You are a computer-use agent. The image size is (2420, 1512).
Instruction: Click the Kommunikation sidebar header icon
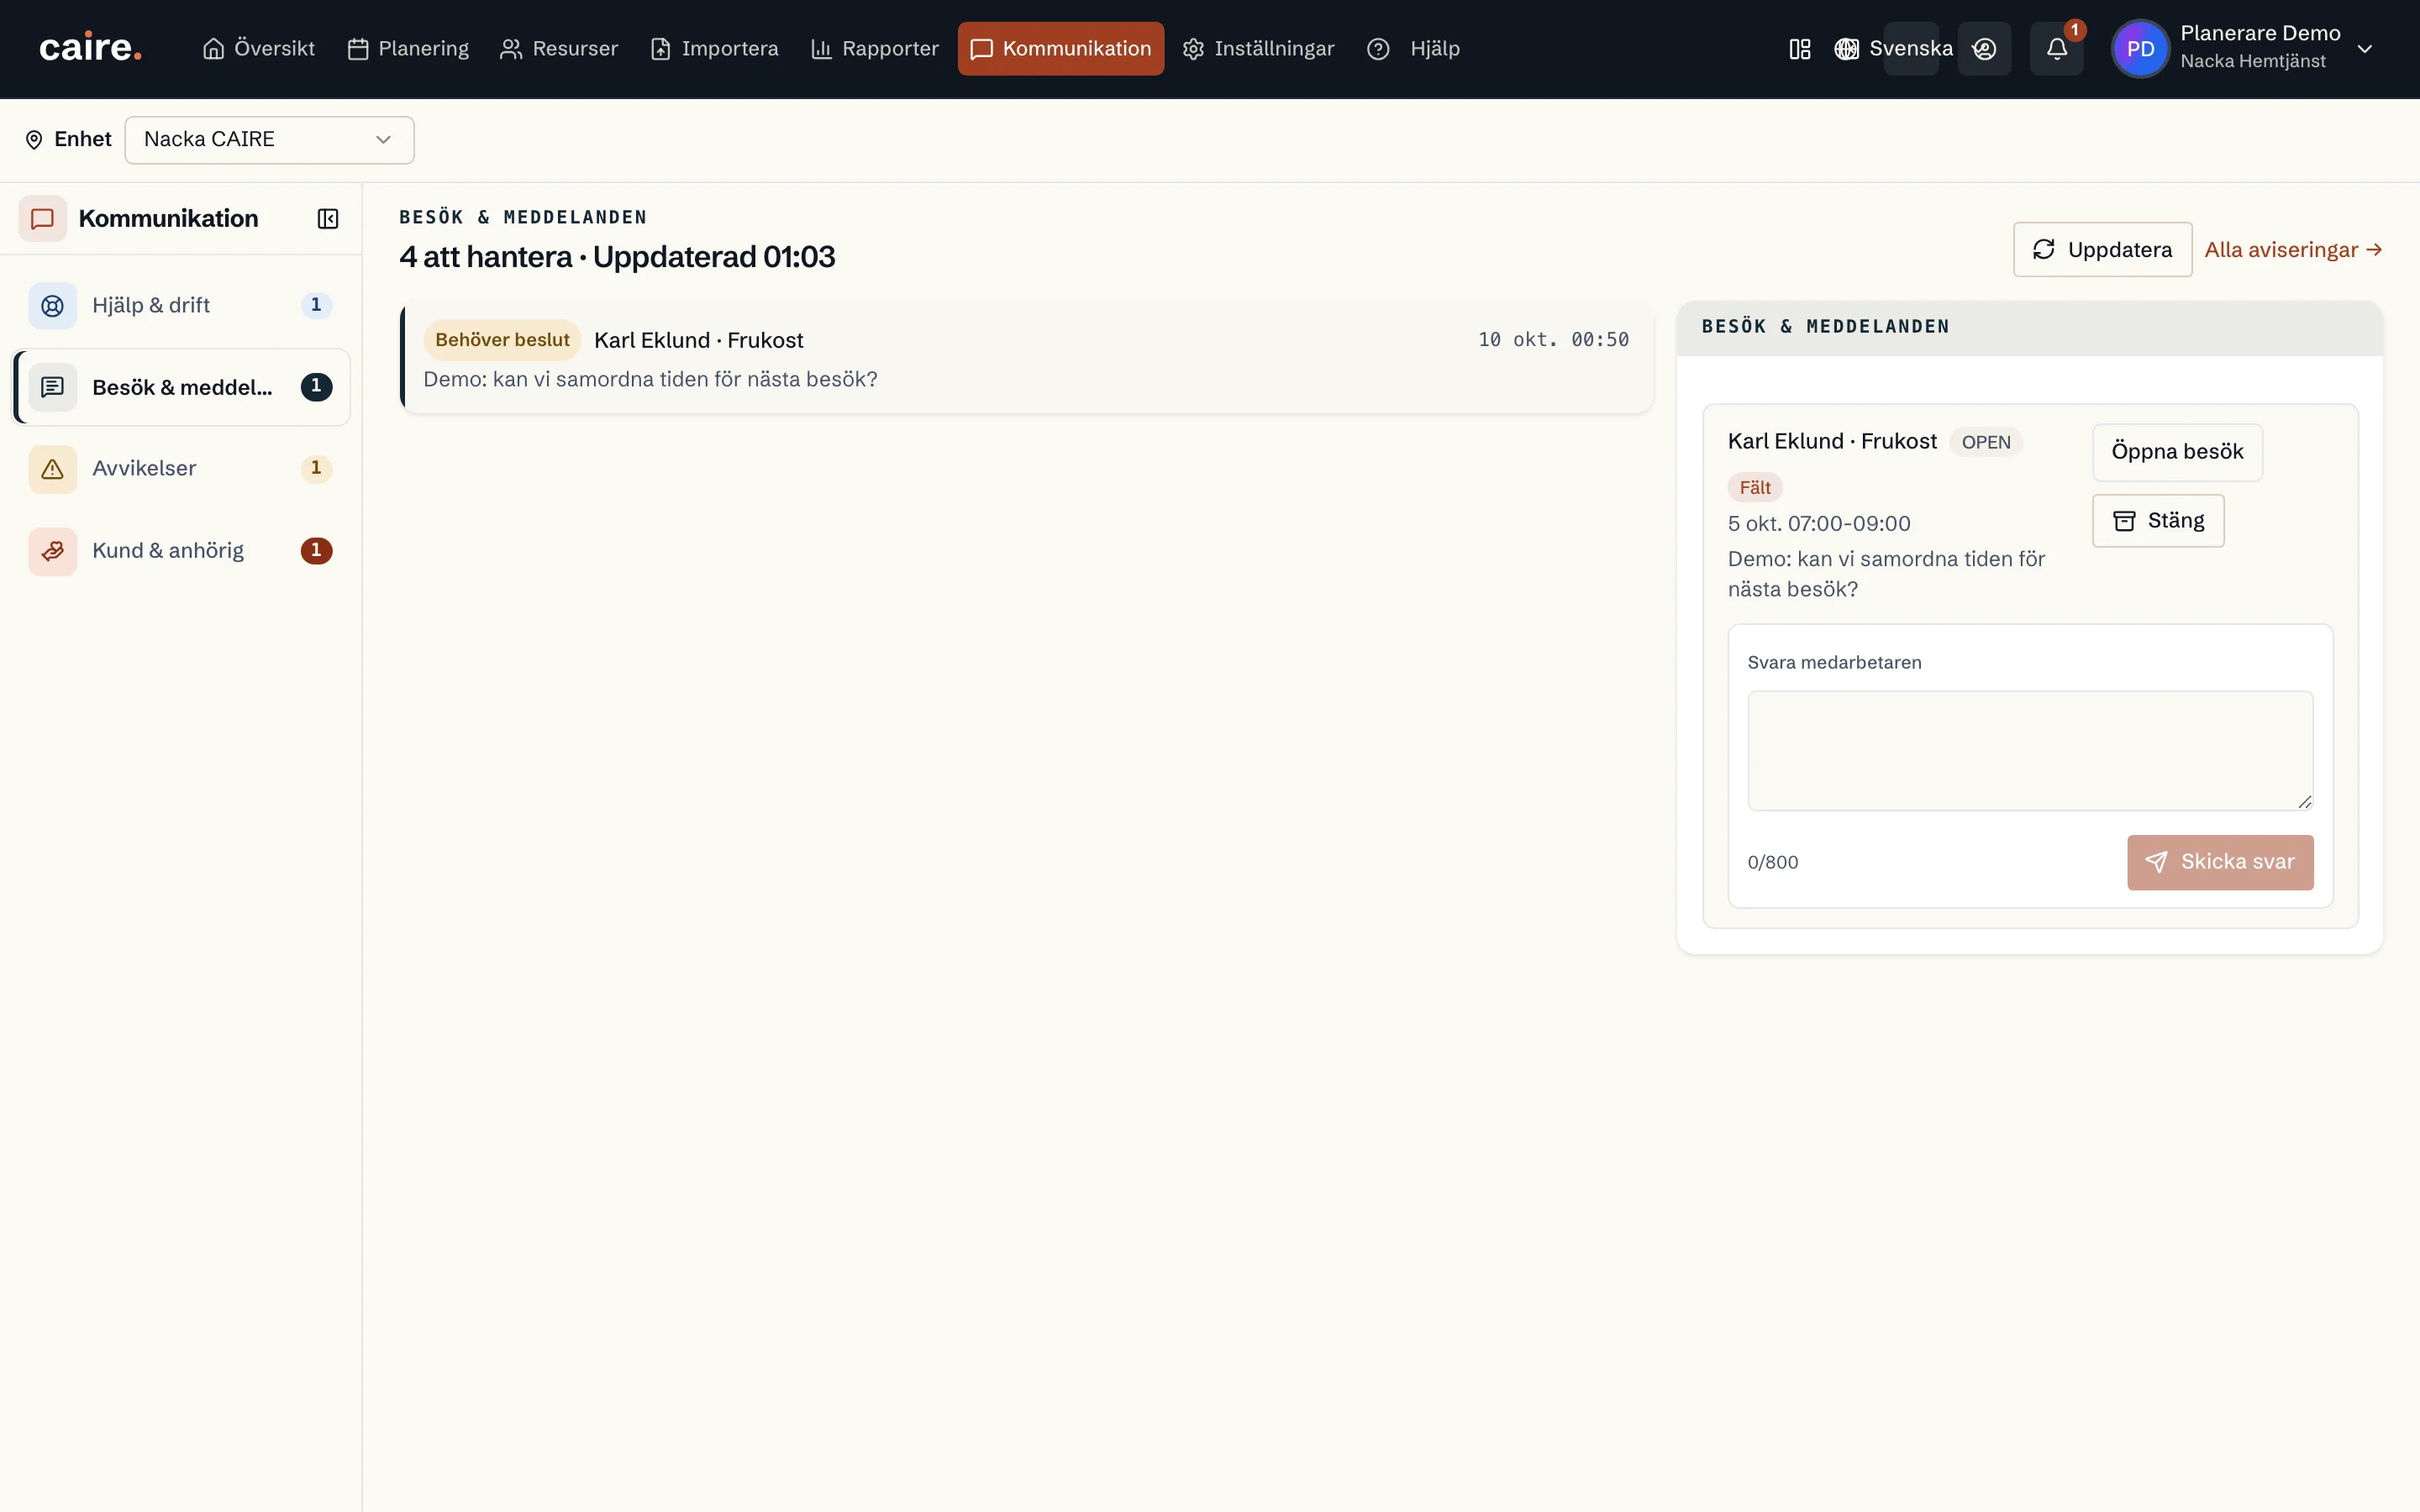42,219
